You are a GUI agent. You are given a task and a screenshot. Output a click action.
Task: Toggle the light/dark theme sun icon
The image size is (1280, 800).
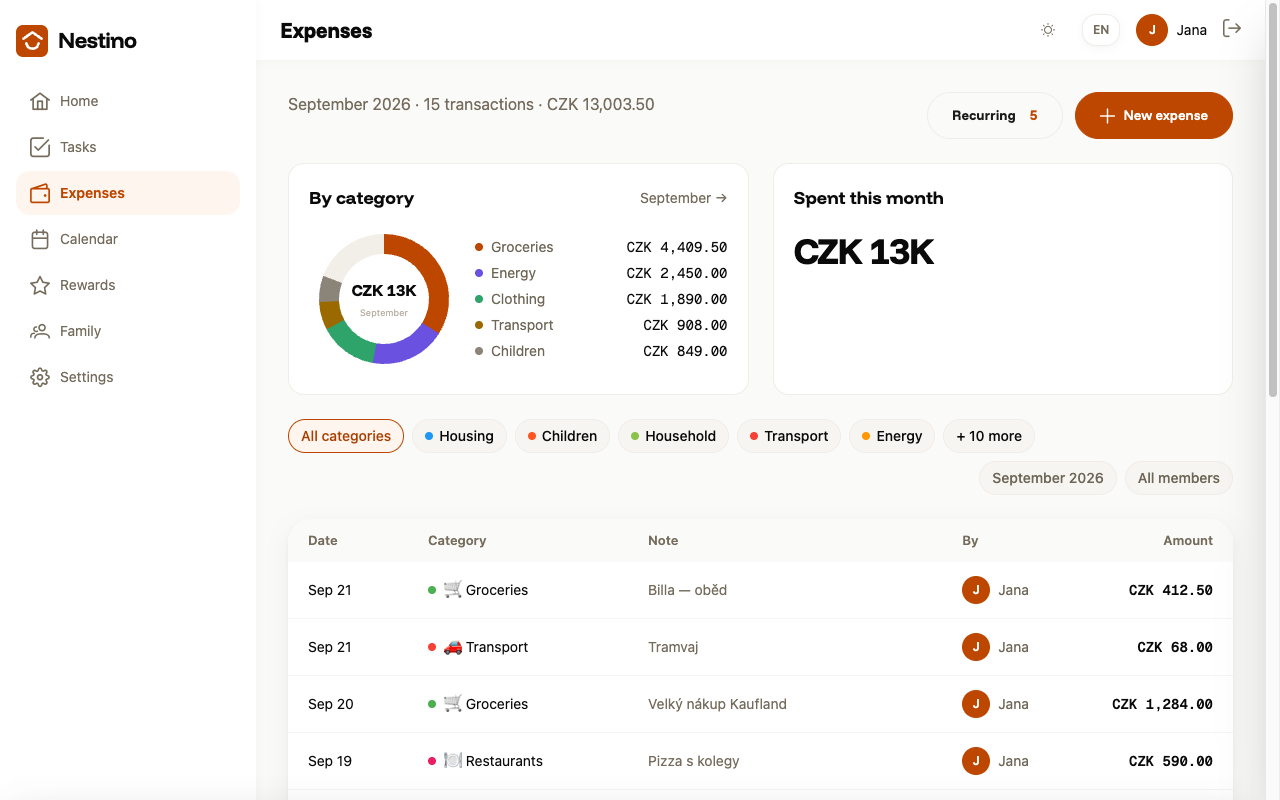[1048, 30]
